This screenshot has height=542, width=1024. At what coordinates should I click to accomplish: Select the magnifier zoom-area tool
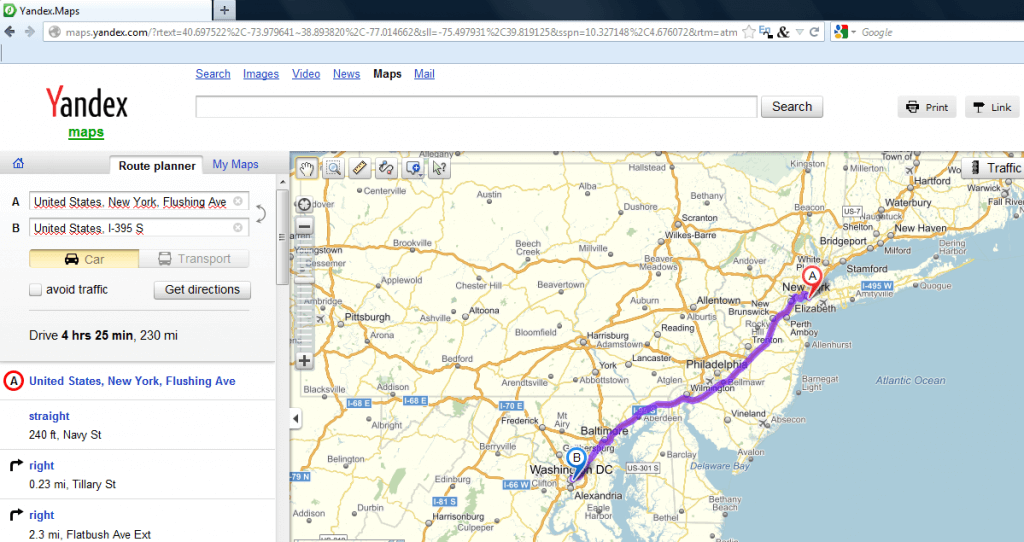(x=333, y=168)
